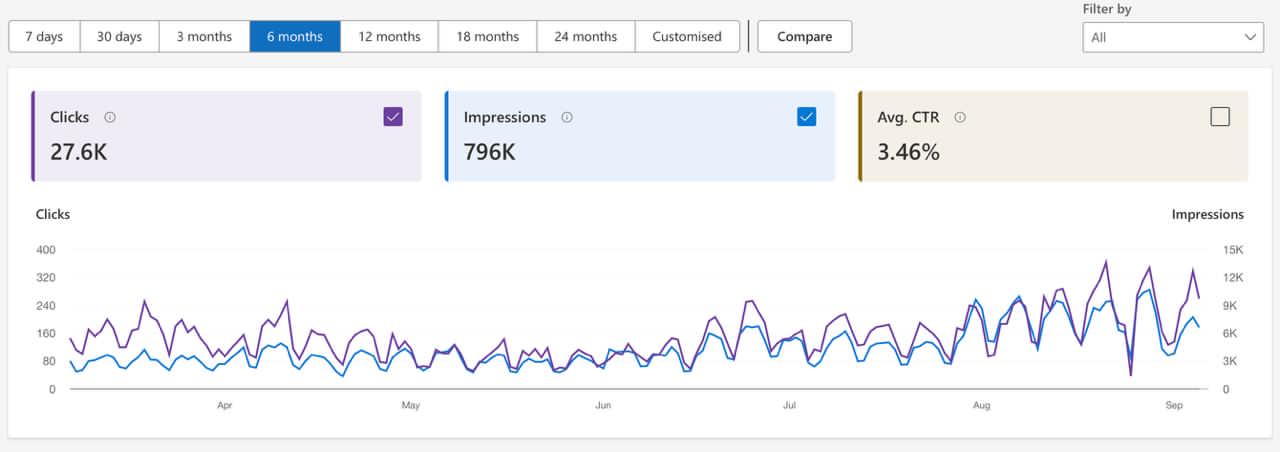Screen dimensions: 1280x452
Task: Click the Compare button
Action: (x=805, y=37)
